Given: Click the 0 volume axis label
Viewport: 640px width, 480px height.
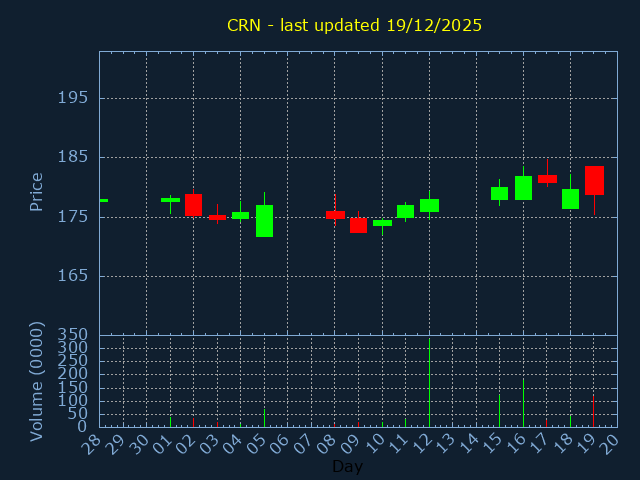Looking at the screenshot, I should (83, 427).
